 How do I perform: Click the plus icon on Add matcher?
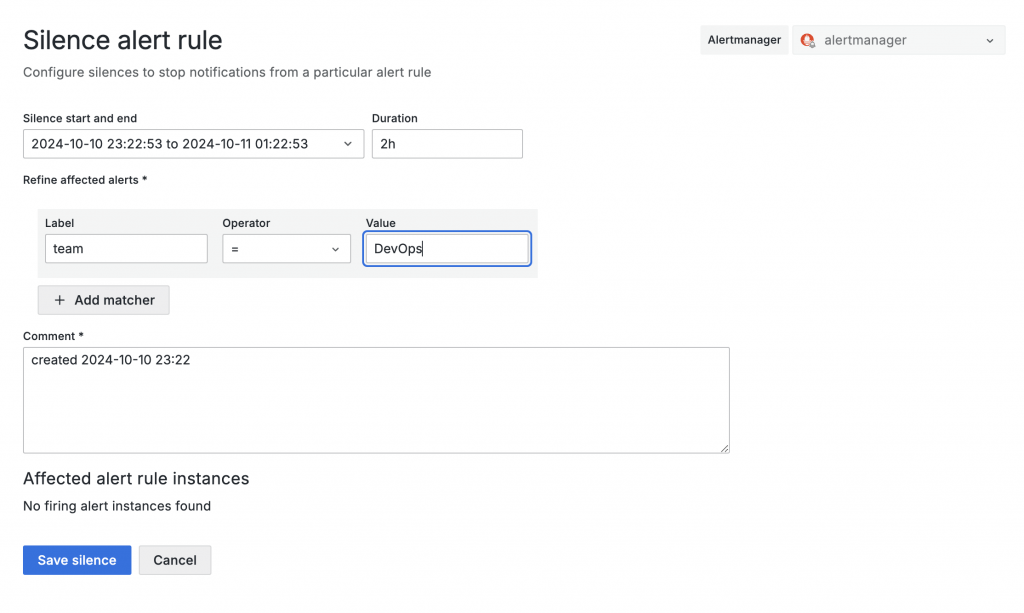coord(60,300)
